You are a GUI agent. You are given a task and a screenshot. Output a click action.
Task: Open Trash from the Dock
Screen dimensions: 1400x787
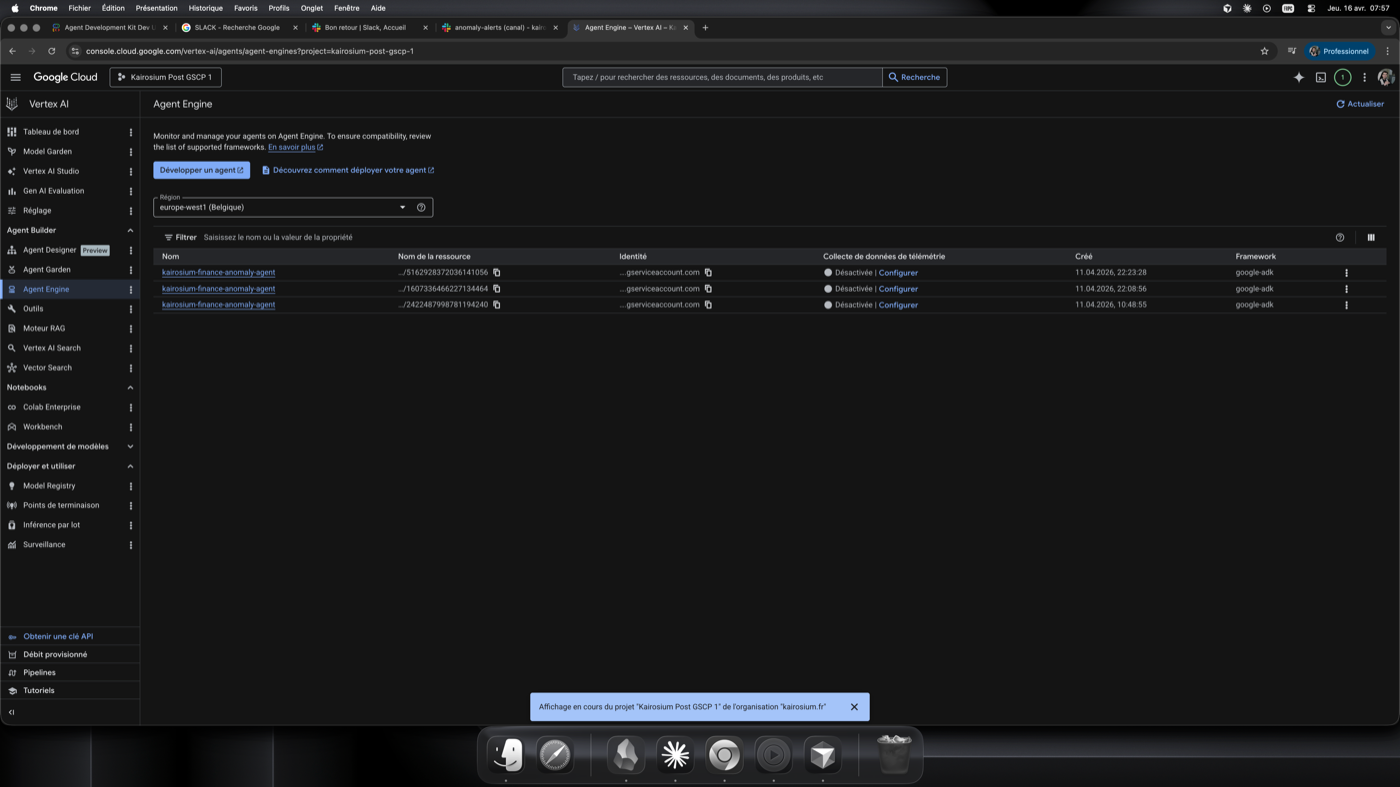pos(894,754)
